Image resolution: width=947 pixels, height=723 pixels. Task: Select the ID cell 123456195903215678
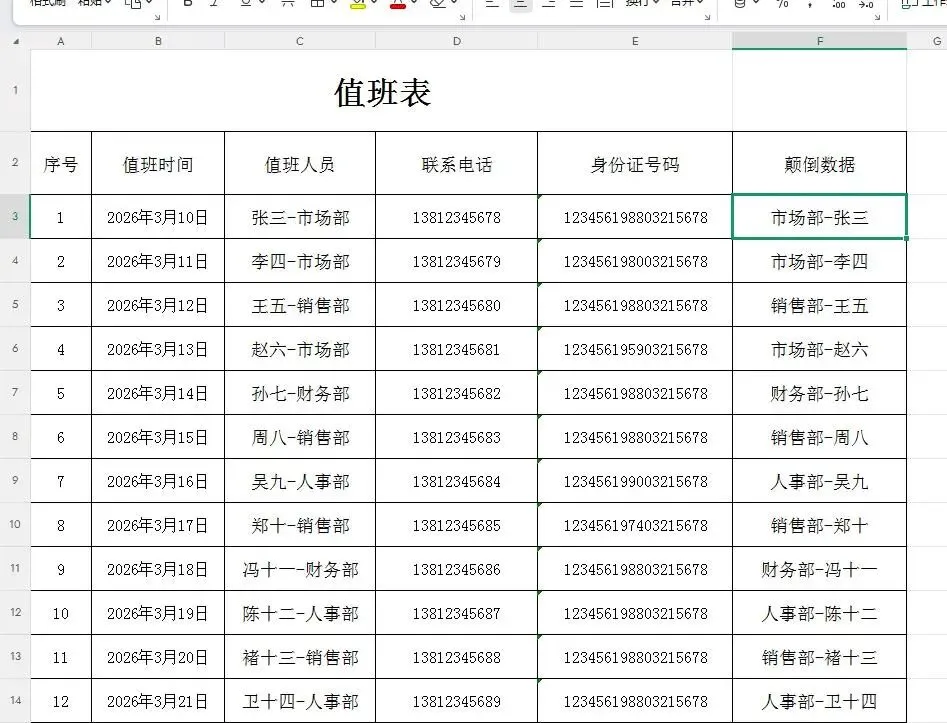pos(635,349)
